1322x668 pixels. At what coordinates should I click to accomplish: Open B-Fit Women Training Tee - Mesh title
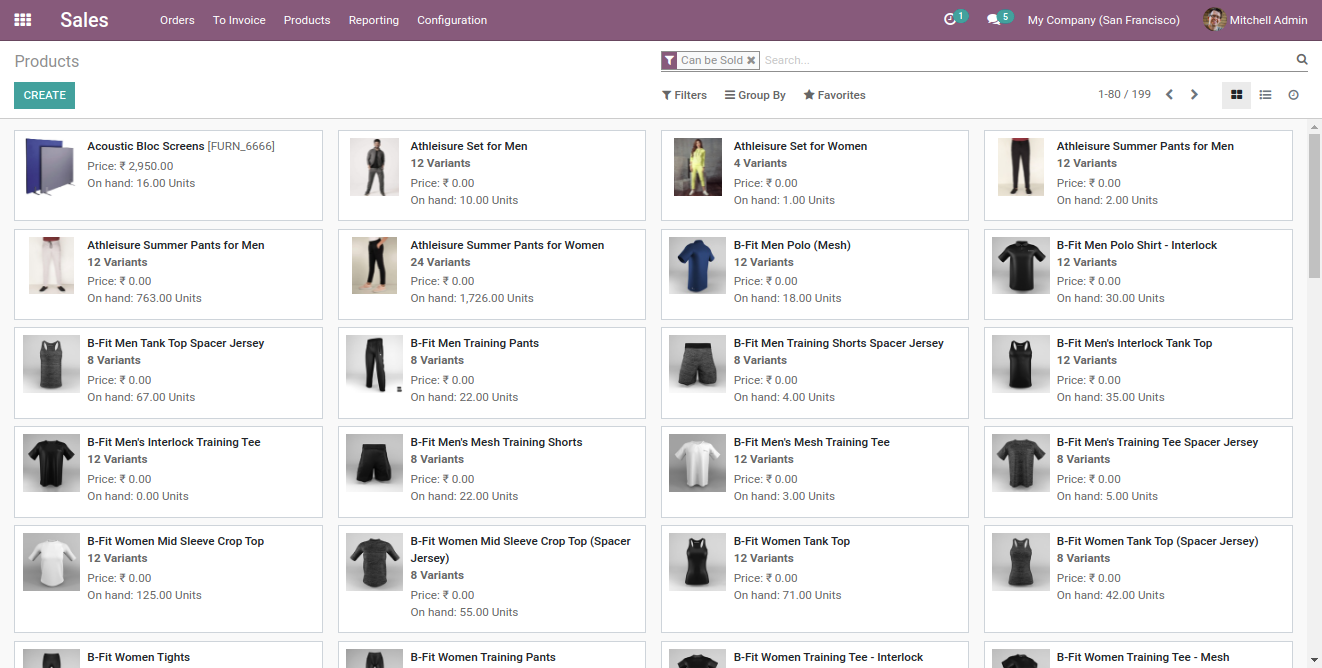pos(1143,657)
